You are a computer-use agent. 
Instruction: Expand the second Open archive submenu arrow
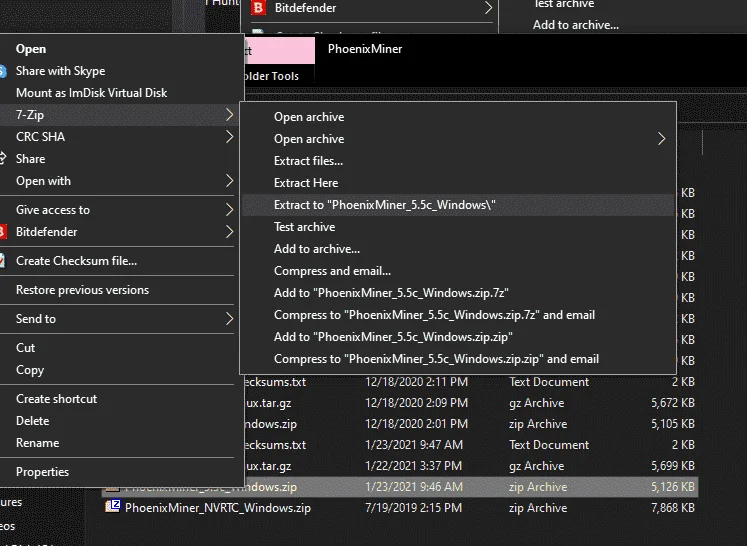tap(661, 139)
